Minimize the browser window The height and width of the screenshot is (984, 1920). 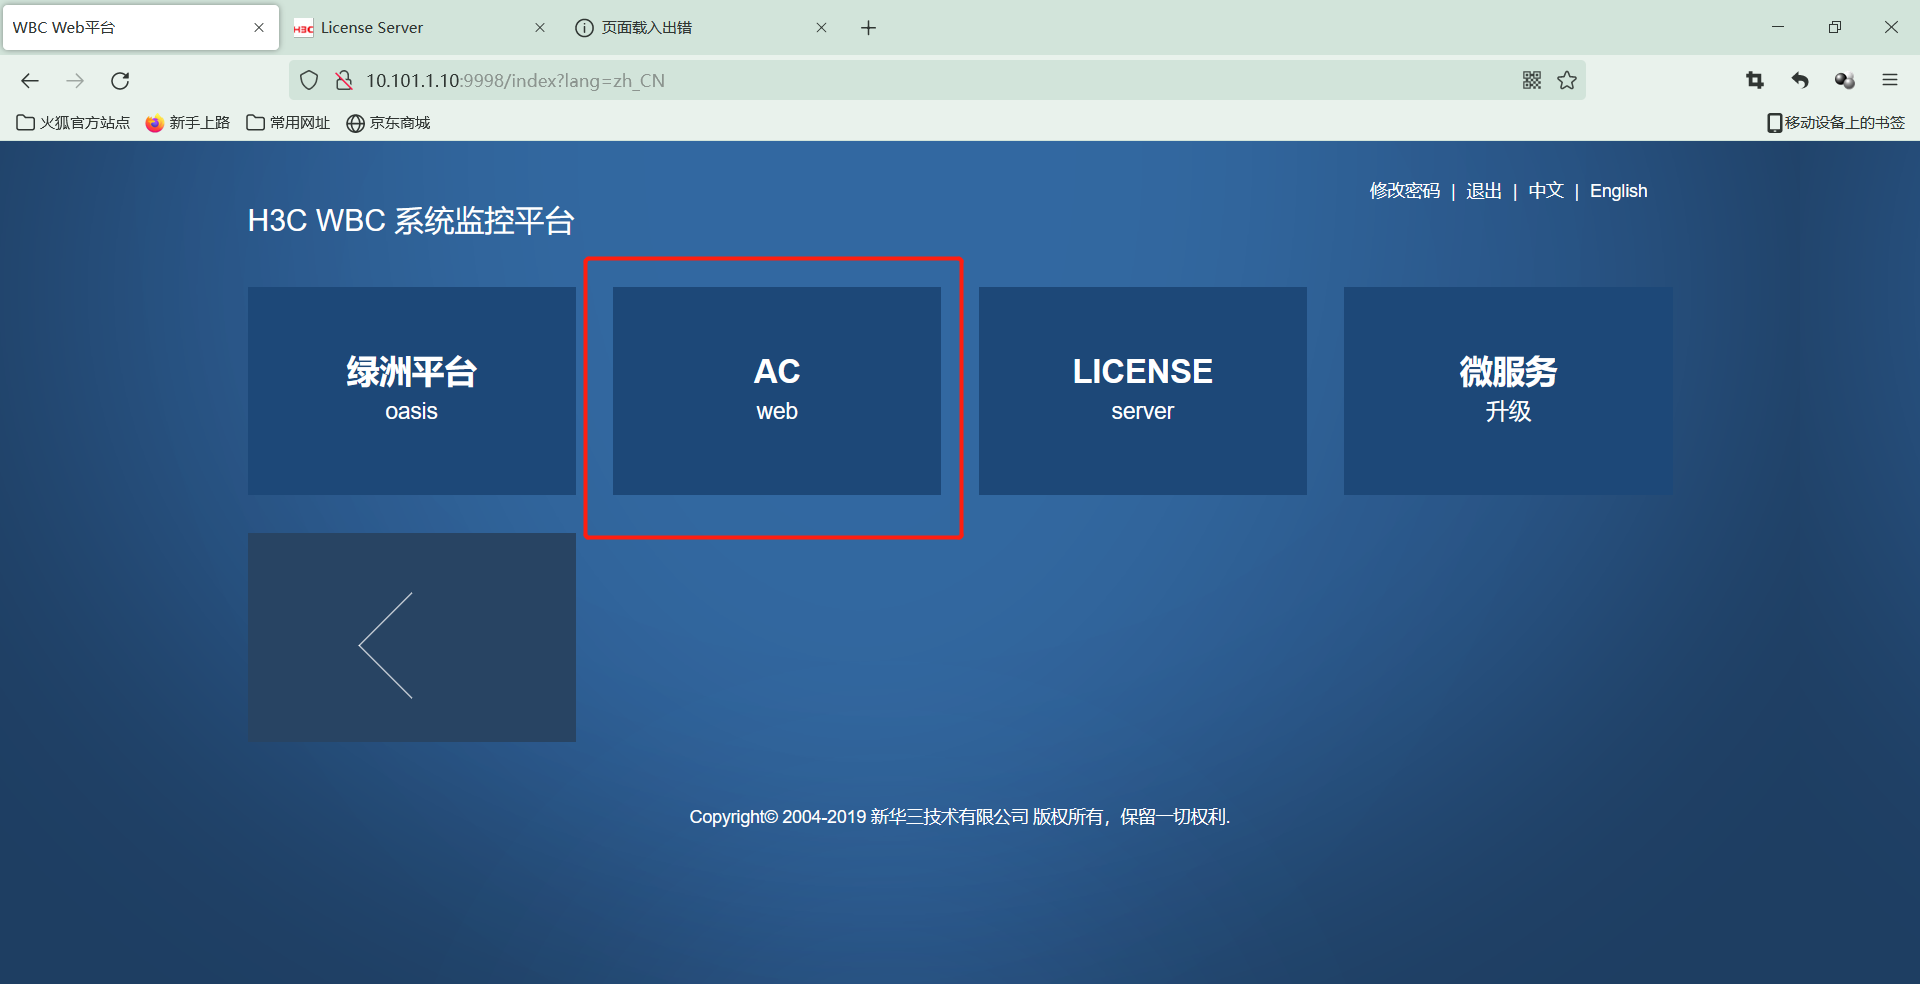point(1778,27)
